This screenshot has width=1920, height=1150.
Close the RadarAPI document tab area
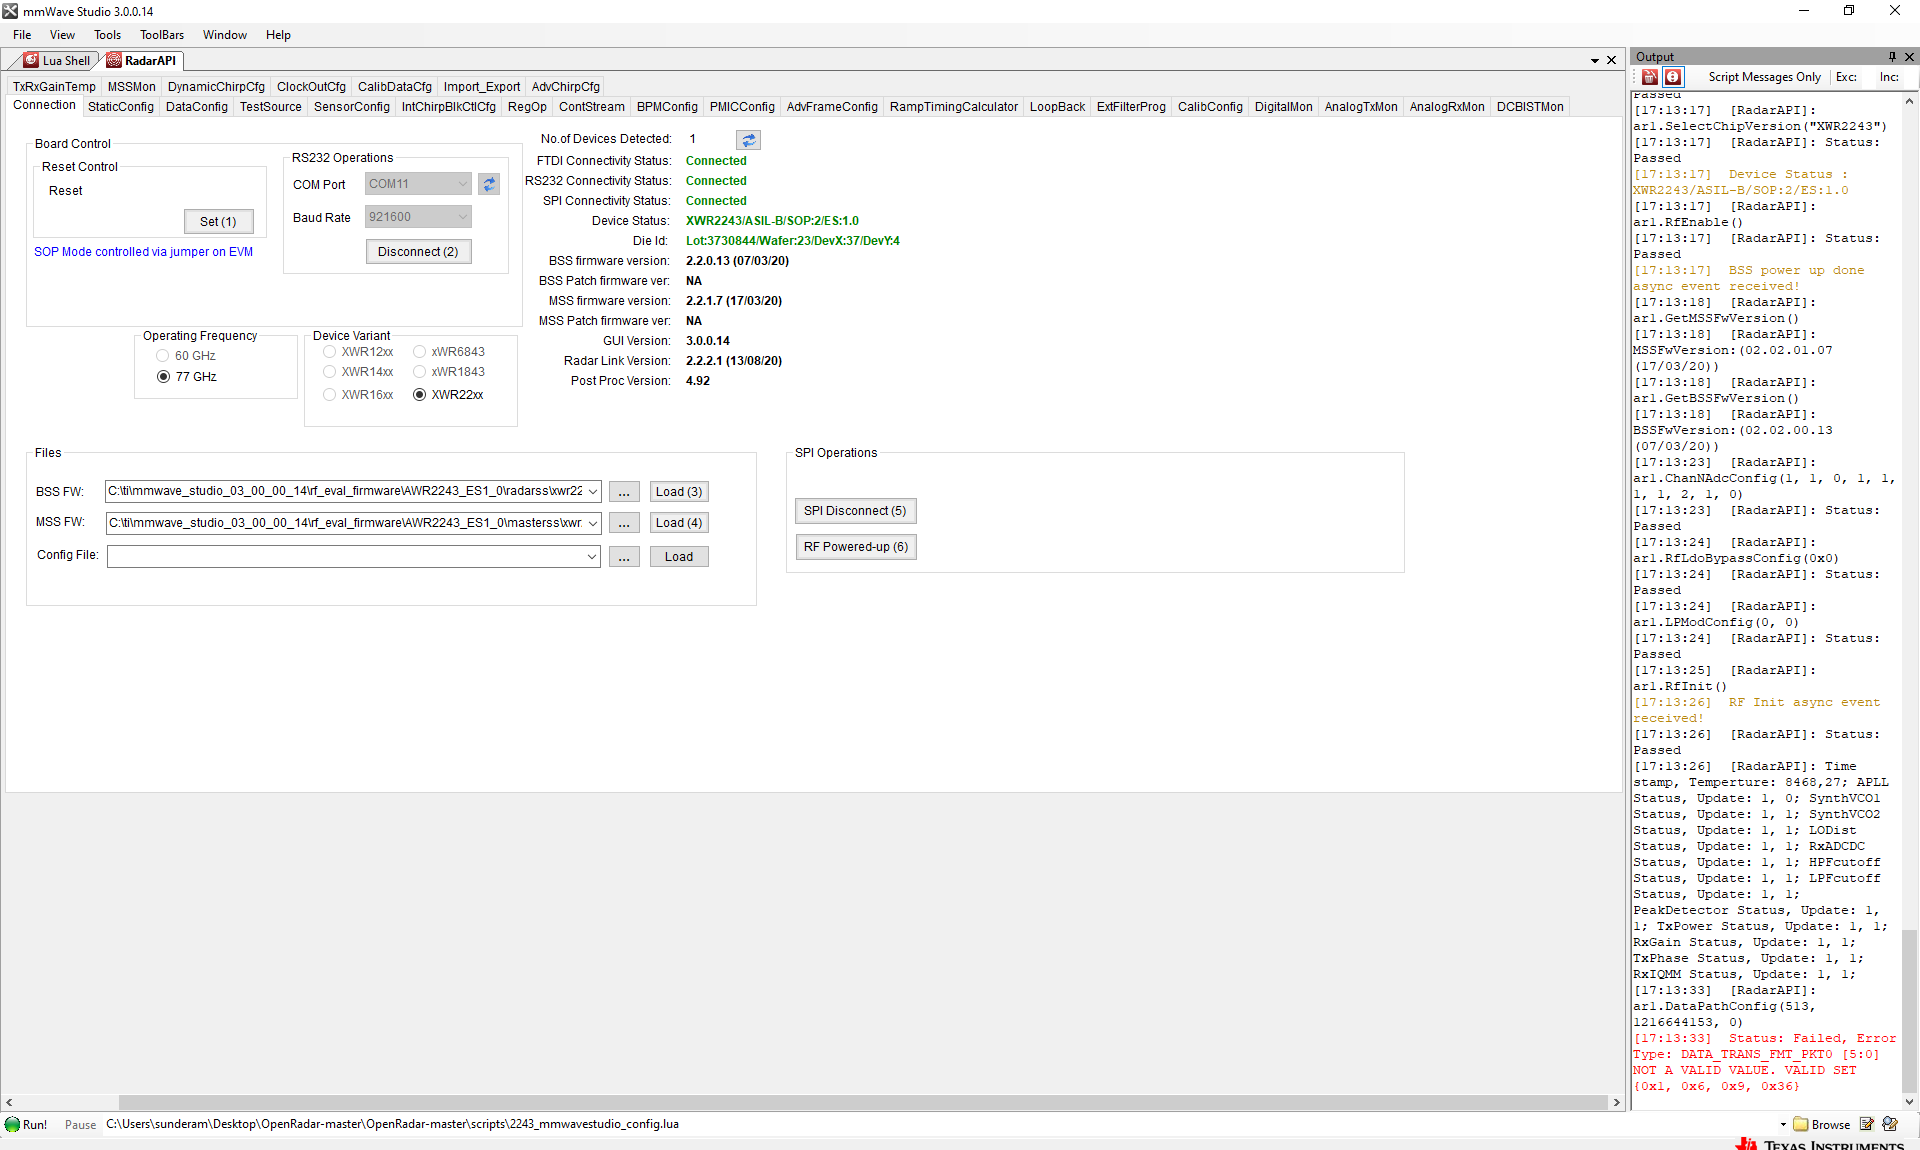(x=1612, y=60)
